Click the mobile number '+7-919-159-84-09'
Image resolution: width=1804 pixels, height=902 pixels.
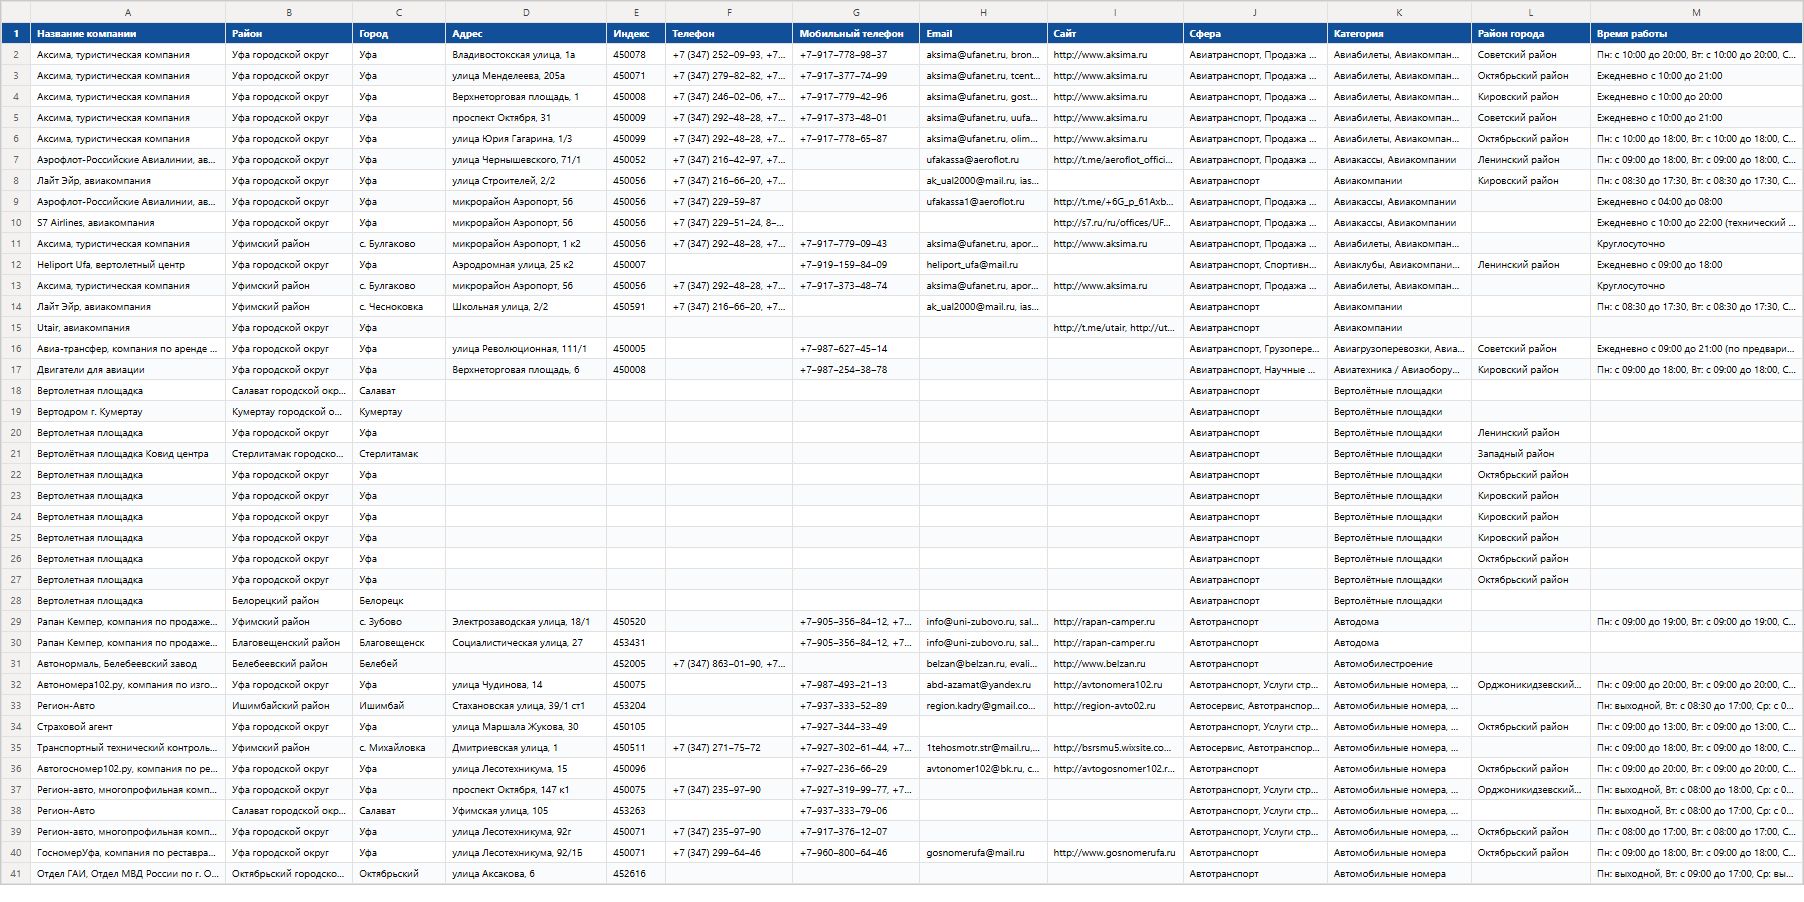pos(856,265)
